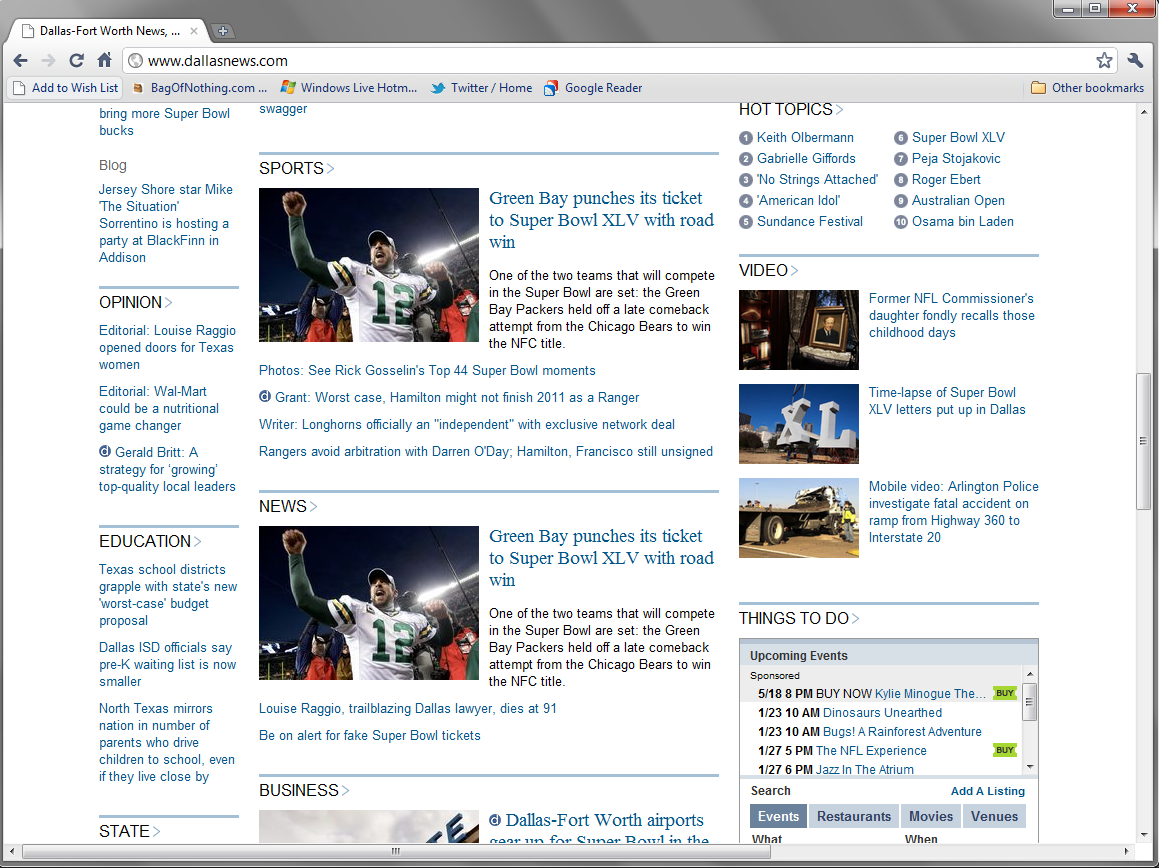
Task: Open Rick Gosselin's Top 44 Super Bowl moments
Action: coord(427,370)
